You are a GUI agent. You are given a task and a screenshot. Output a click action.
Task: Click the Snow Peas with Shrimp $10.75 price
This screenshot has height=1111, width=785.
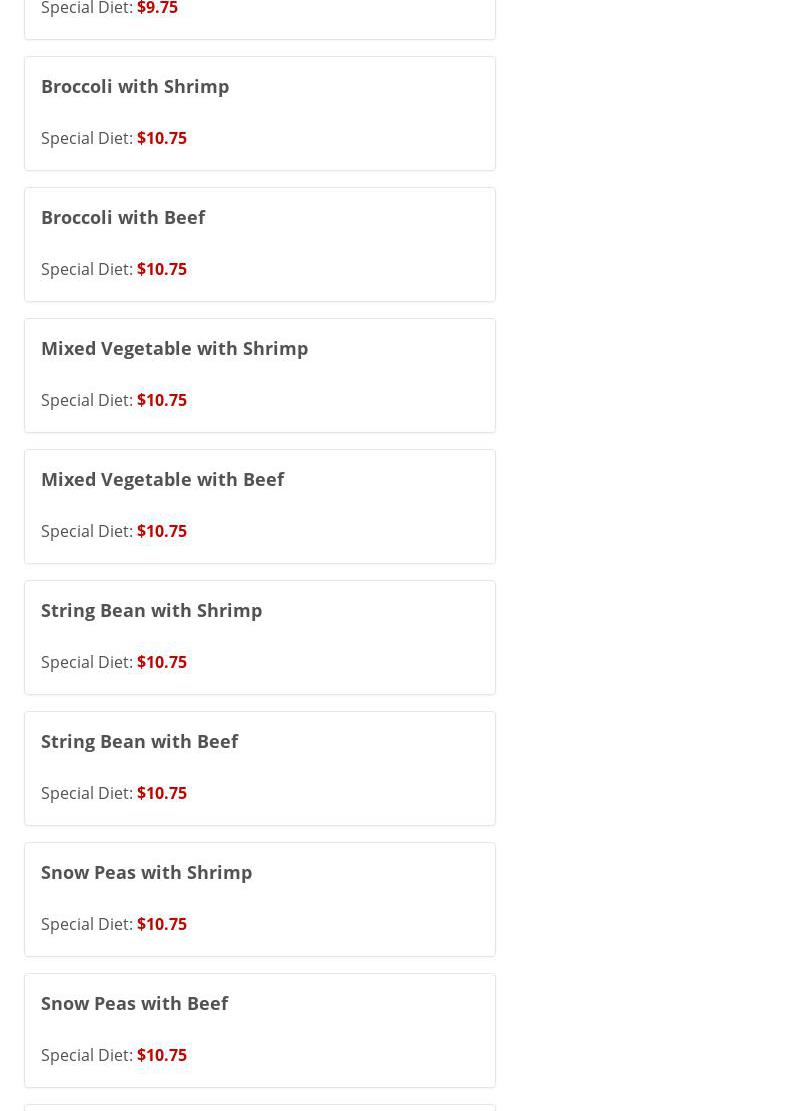162,924
